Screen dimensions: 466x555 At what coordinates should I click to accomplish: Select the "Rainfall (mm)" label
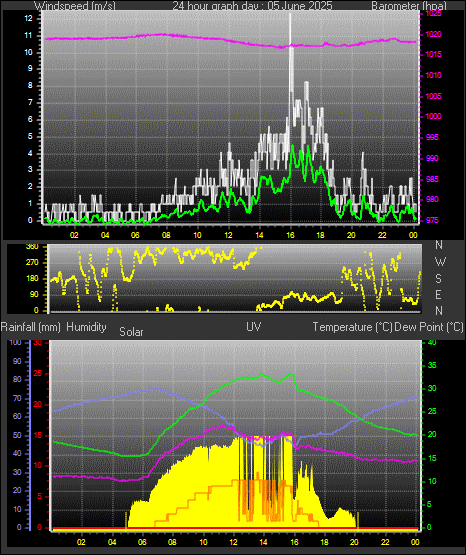(31, 327)
